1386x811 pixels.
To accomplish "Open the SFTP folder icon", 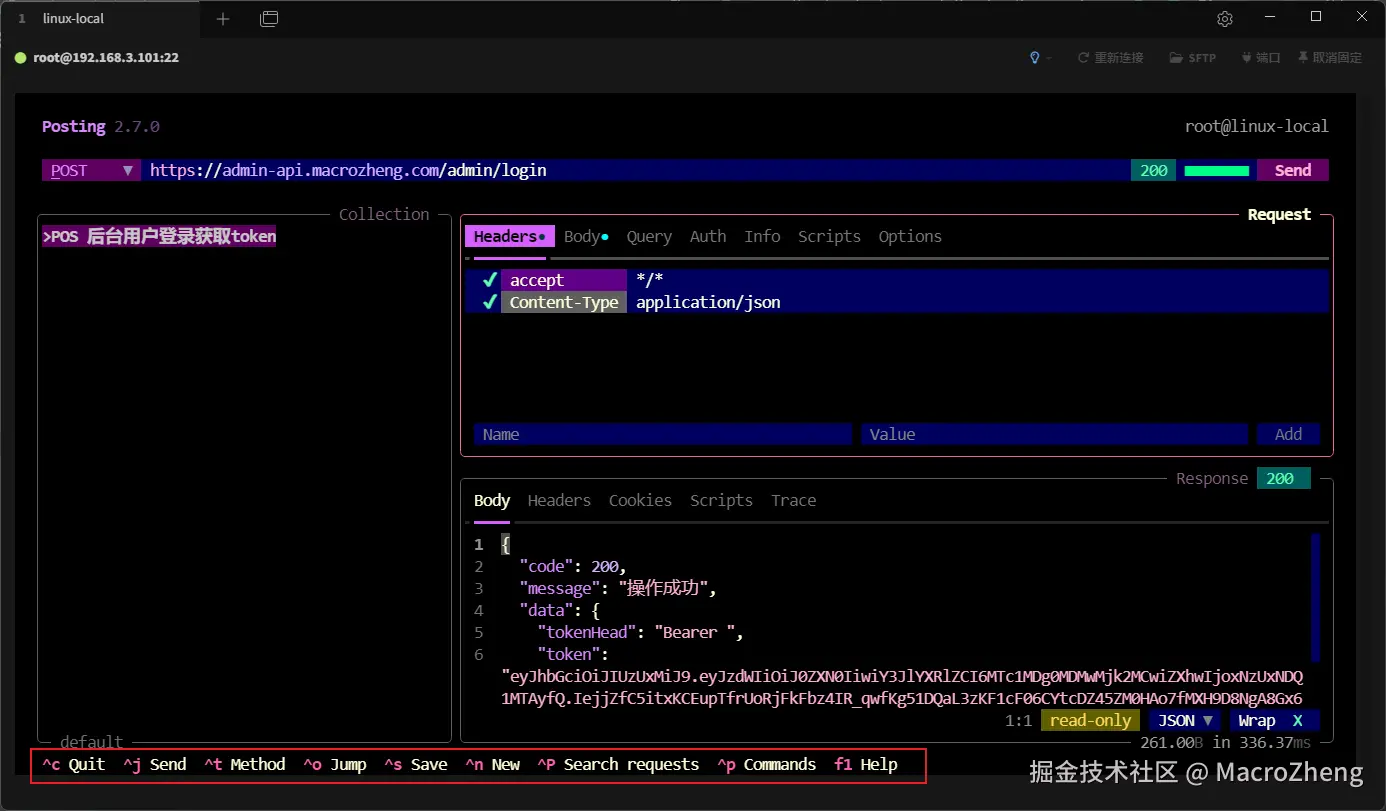I will [x=1175, y=58].
